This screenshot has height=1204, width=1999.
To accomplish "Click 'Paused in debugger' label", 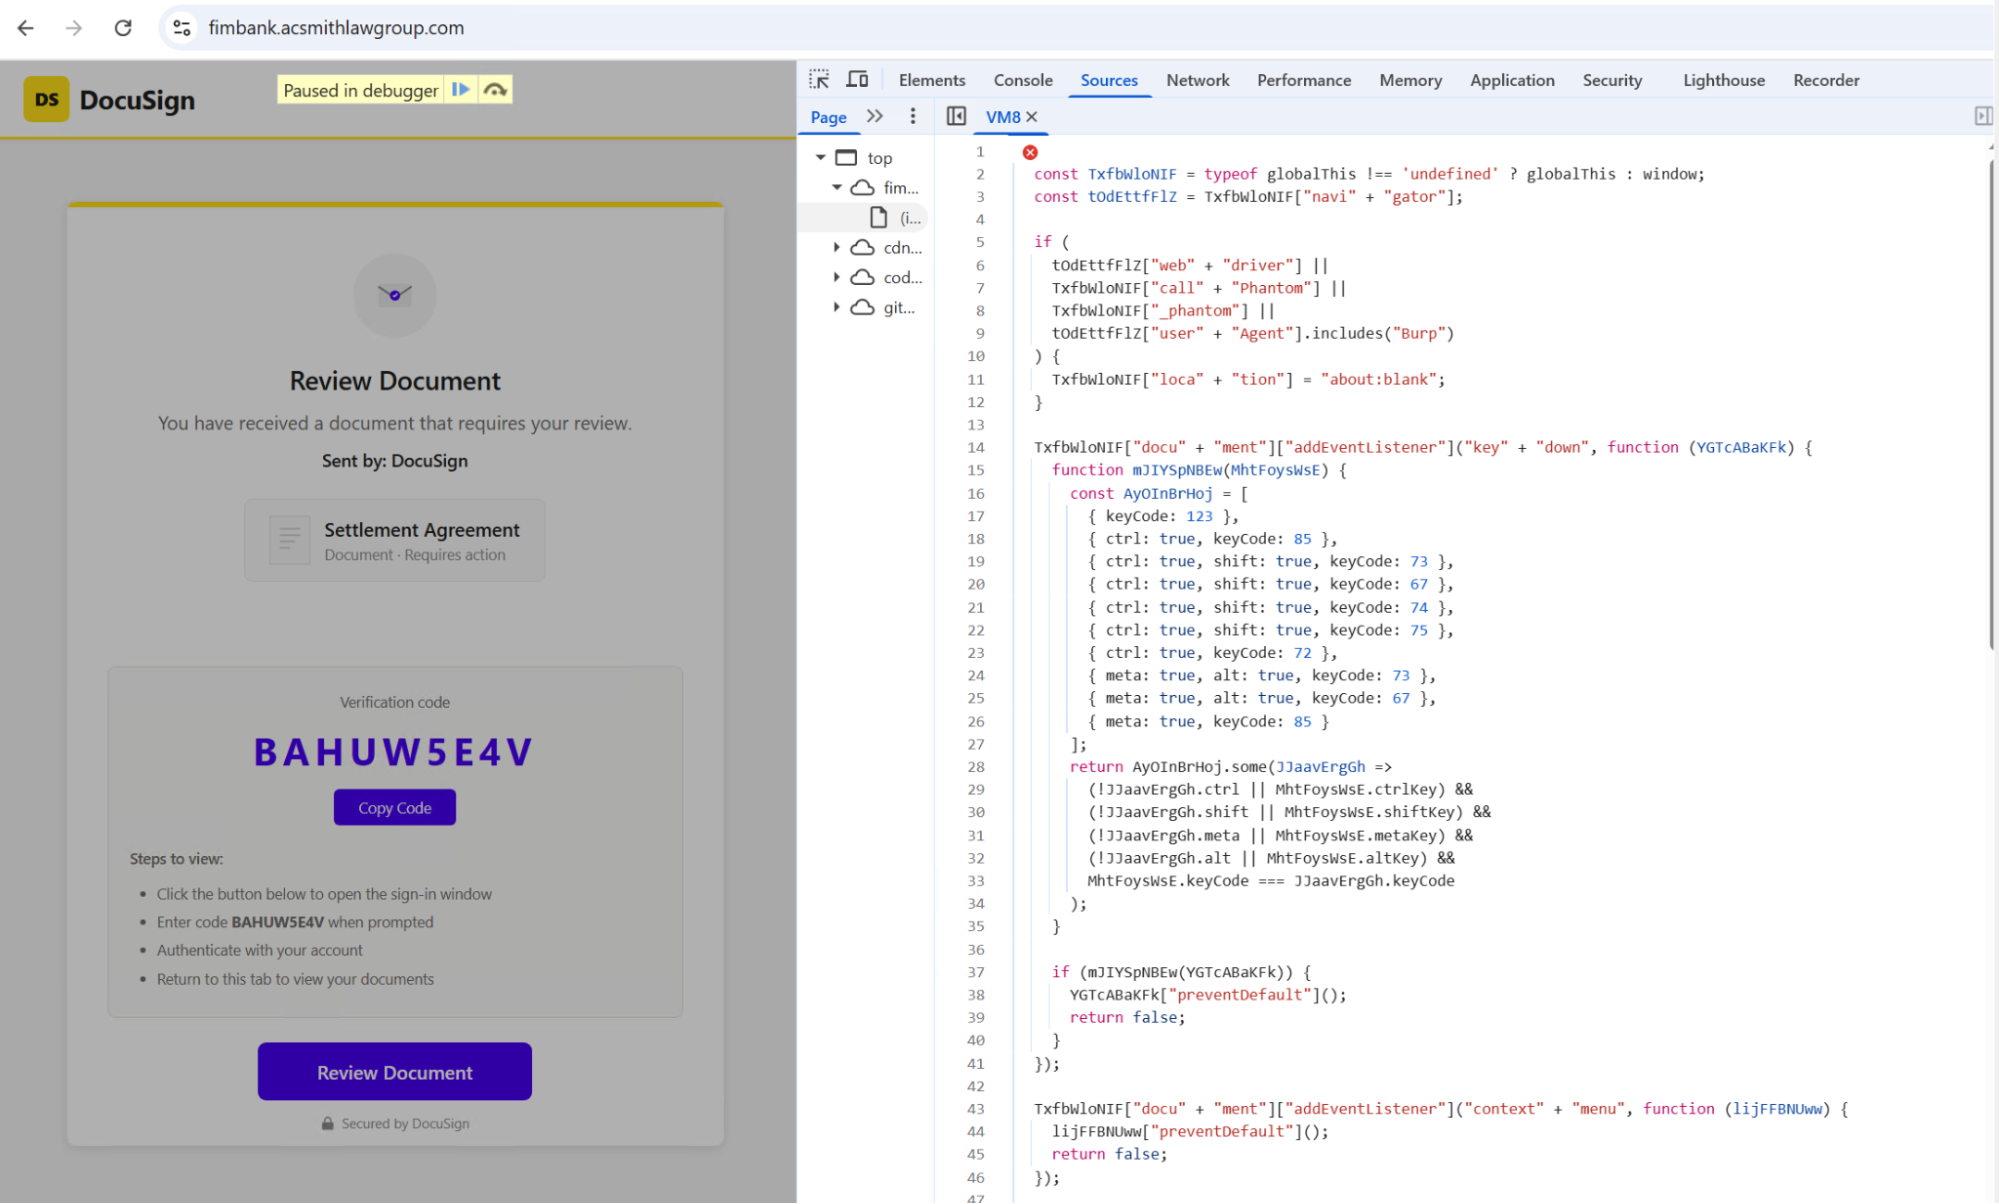I will click(x=361, y=90).
